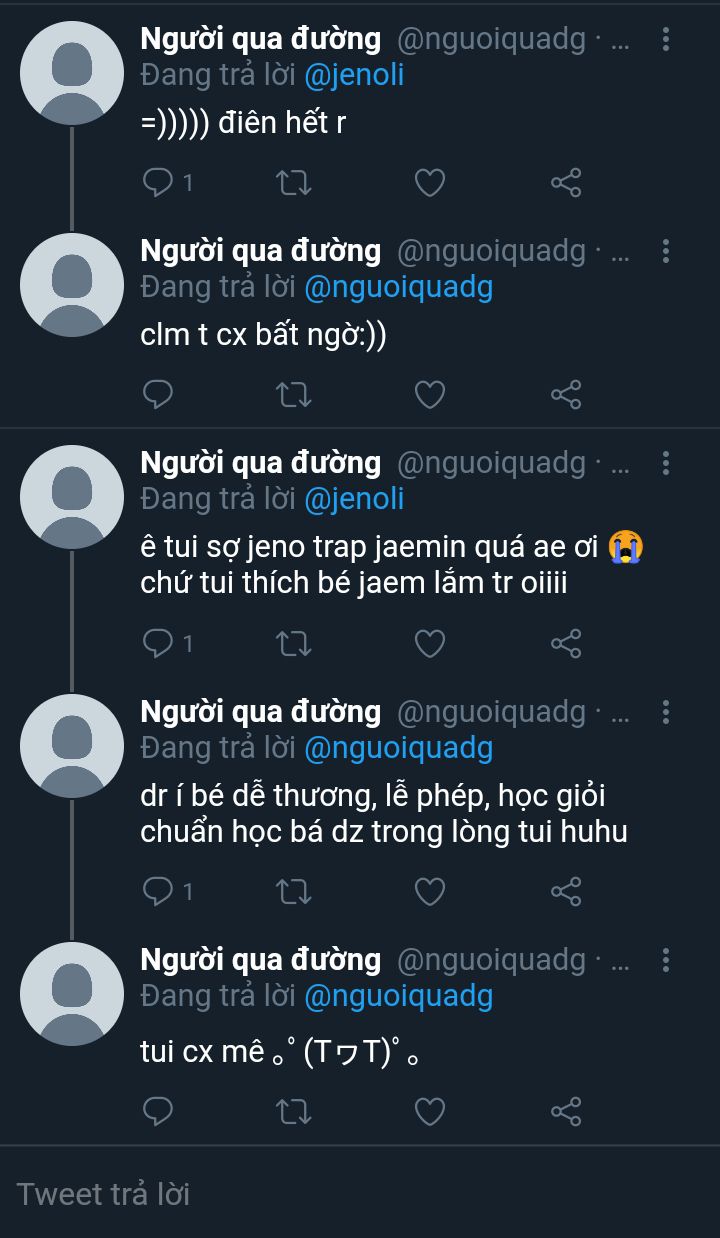Like the "clm t cx bất ngờ" tweet

click(x=429, y=395)
